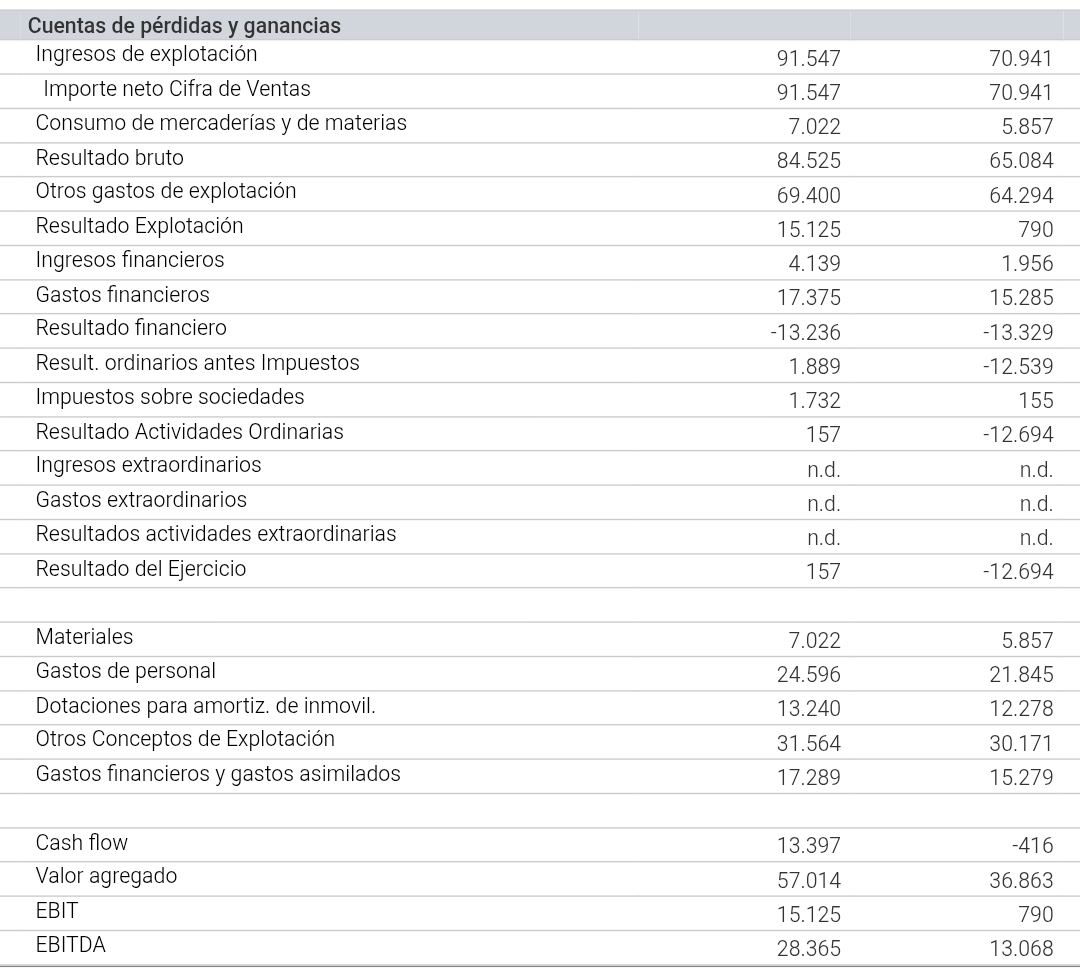Screen dimensions: 1080x969
Task: Click the Resultado del Ejercicio value -12.694
Action: pyautogui.click(x=1018, y=572)
